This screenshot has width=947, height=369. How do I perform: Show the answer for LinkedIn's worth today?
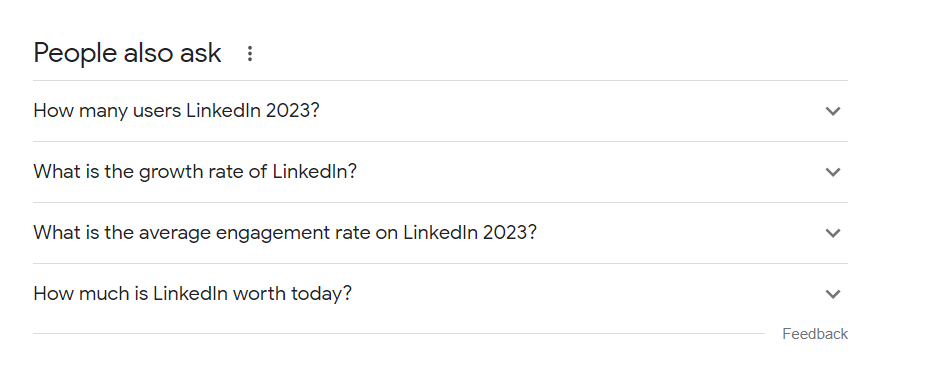point(440,294)
